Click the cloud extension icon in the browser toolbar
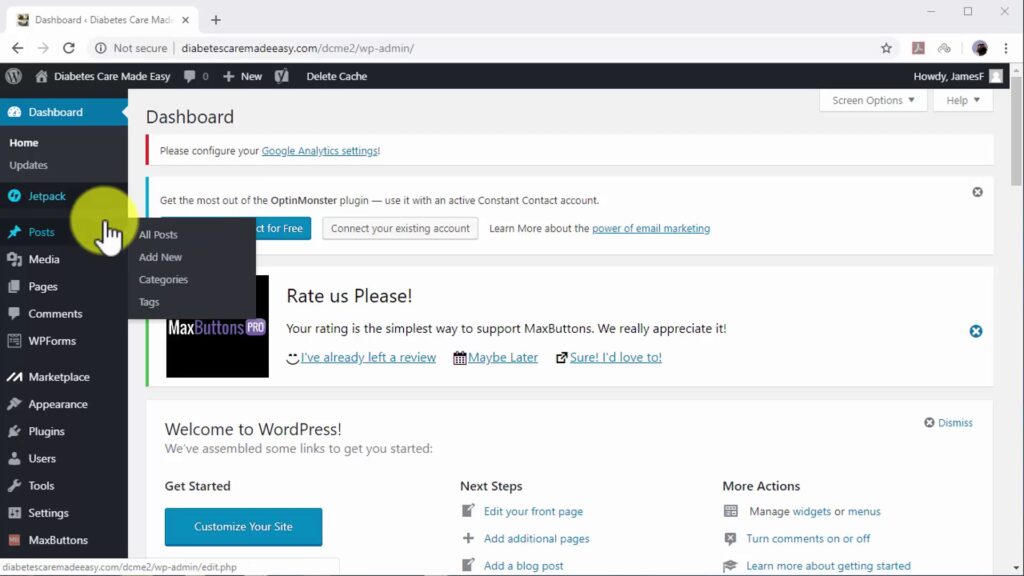 944,48
